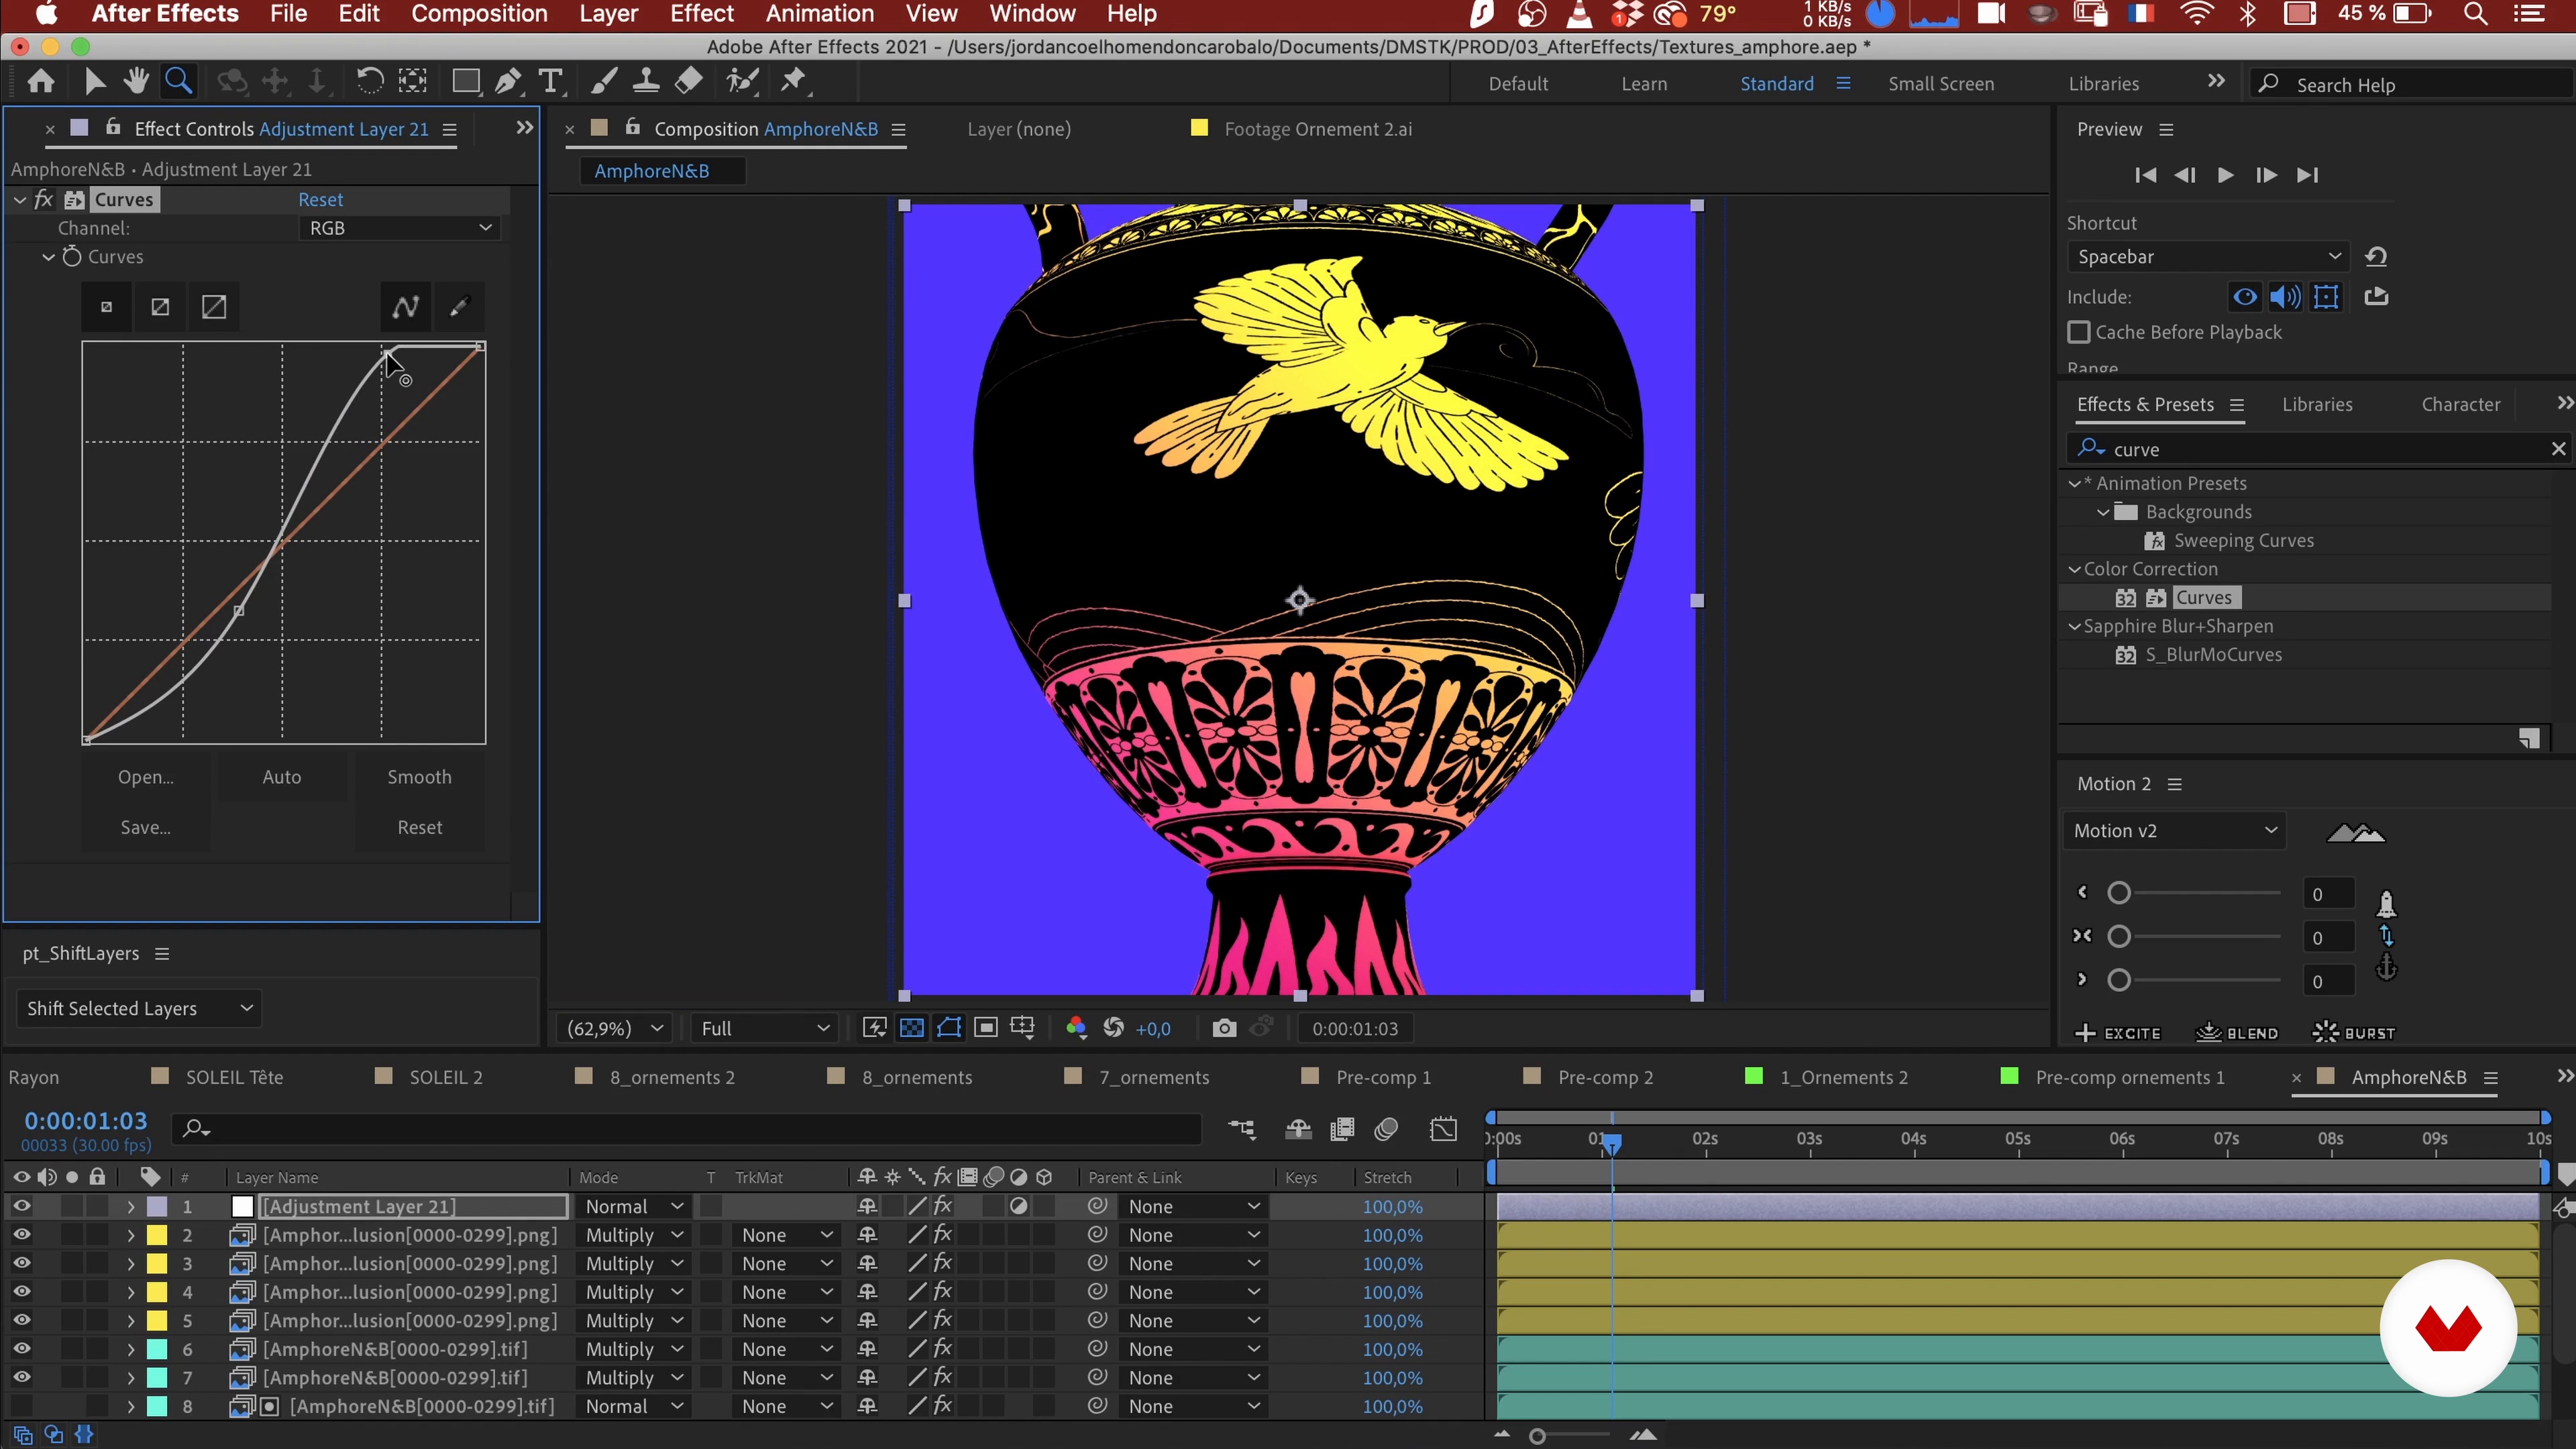
Task: Click the Take Snapshot camera icon
Action: (x=1224, y=1028)
